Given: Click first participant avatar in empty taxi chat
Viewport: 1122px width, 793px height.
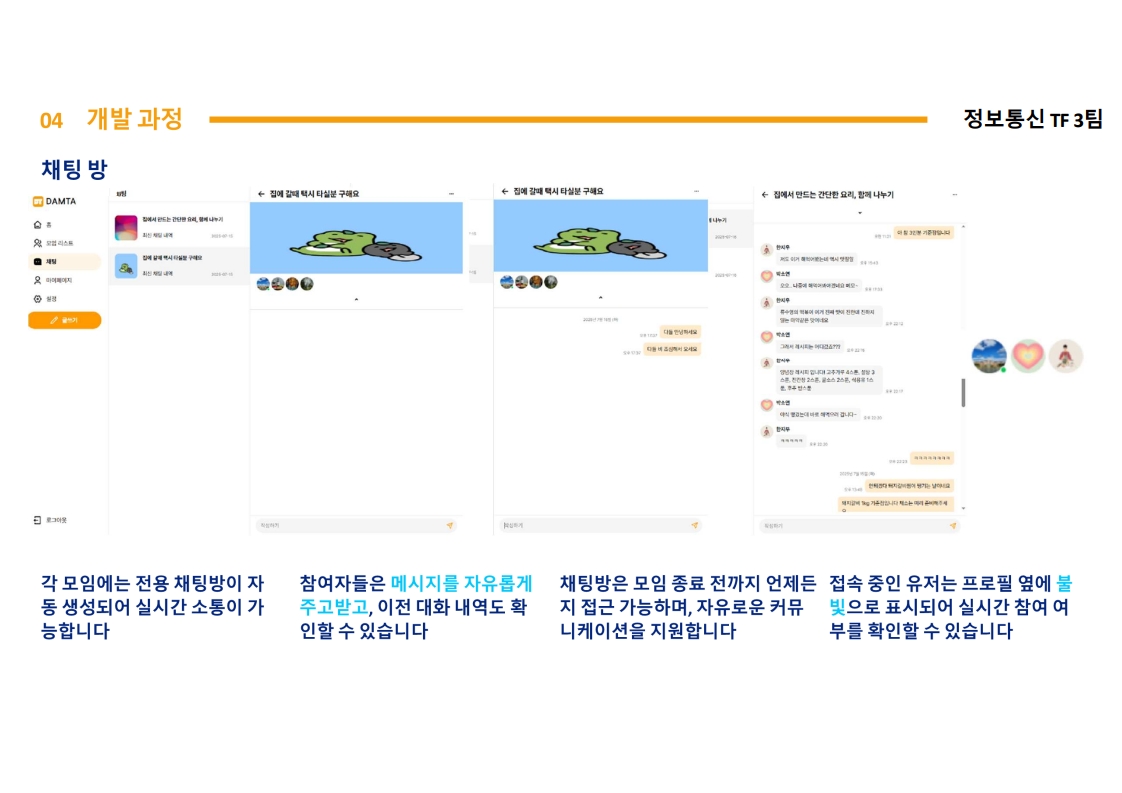Looking at the screenshot, I should [x=263, y=284].
